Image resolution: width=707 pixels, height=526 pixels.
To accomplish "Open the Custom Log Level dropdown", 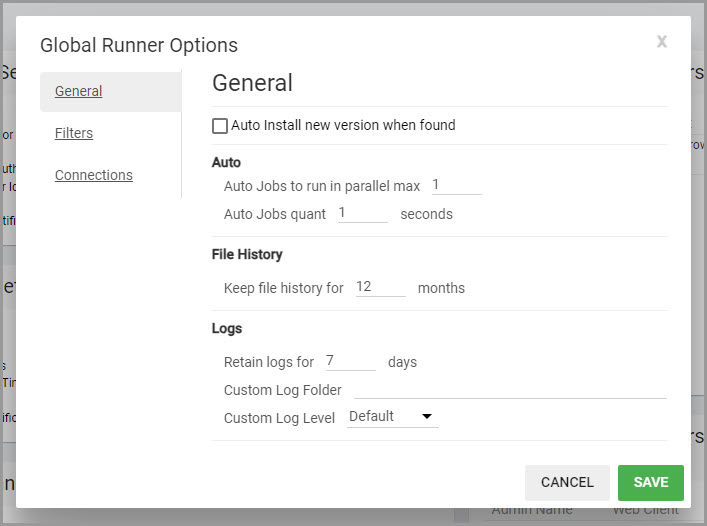I will pyautogui.click(x=392, y=417).
